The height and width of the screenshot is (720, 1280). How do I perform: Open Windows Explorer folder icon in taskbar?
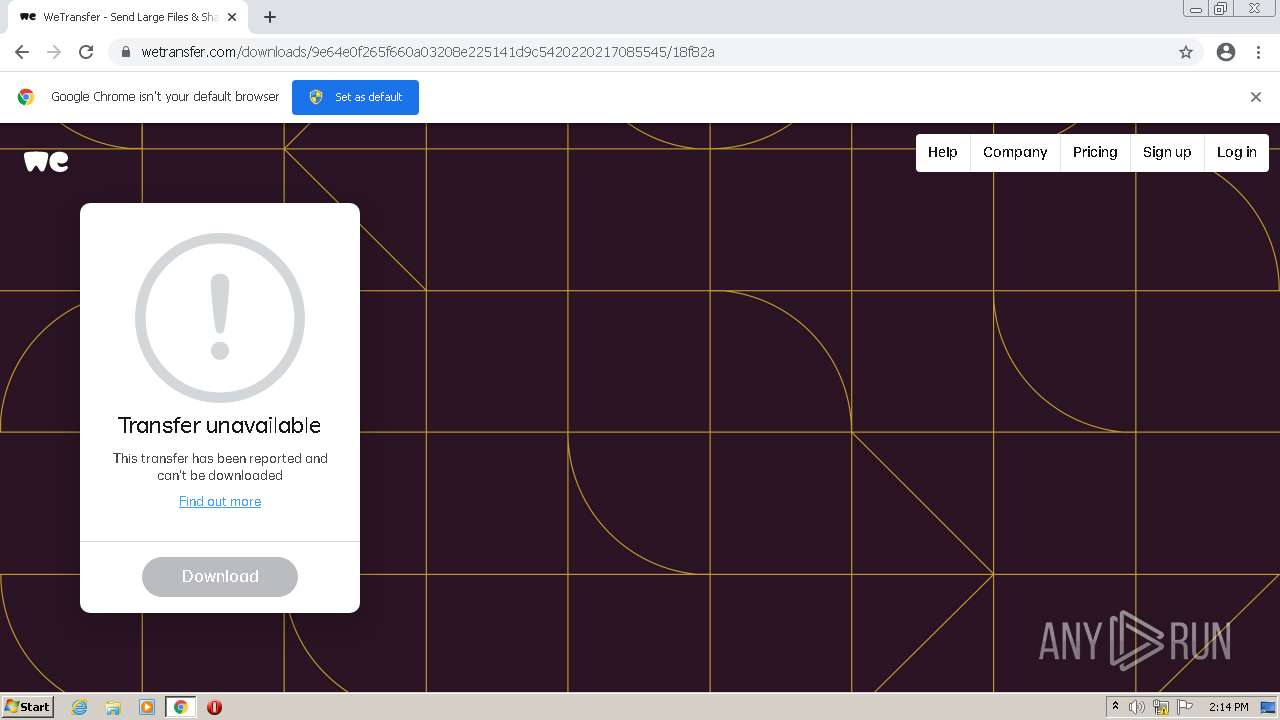pos(113,707)
